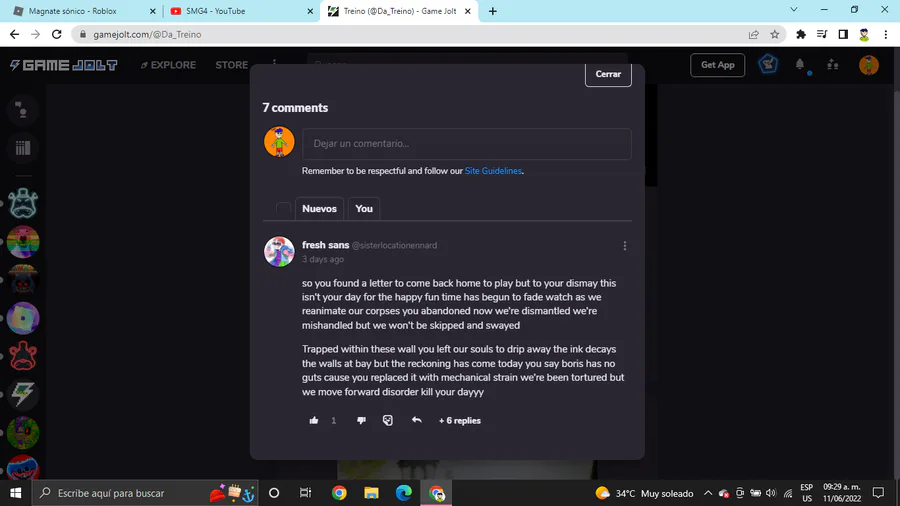
Task: Expand the 6 replies thread
Action: tap(460, 421)
